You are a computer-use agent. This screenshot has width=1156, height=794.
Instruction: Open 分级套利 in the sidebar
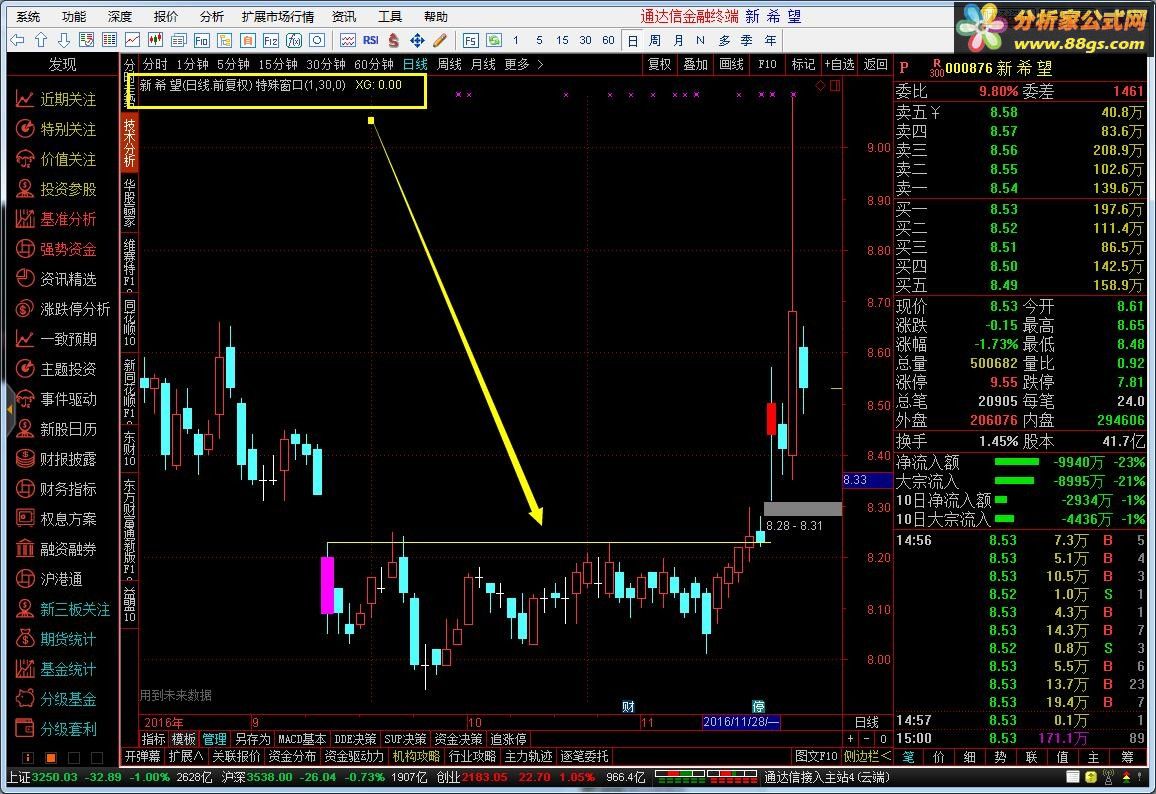(58, 729)
